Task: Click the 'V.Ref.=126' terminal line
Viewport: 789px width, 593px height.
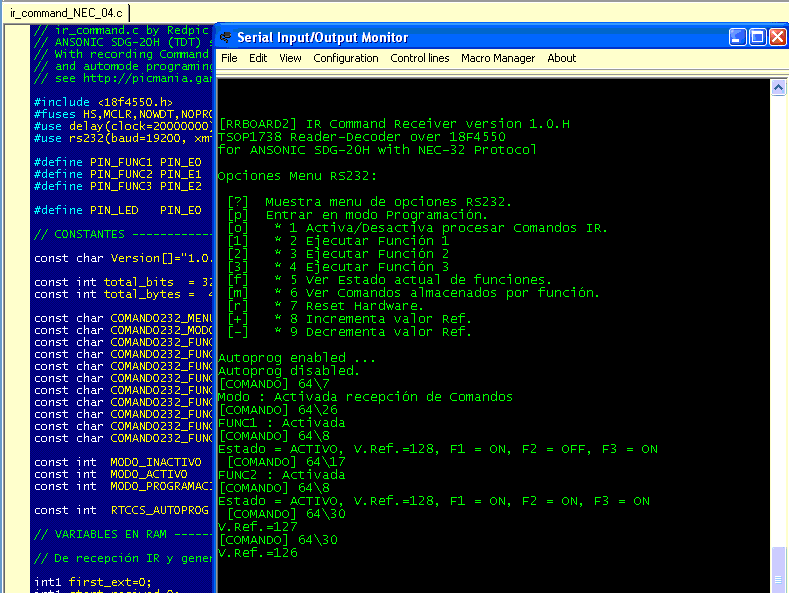Action: tap(258, 553)
